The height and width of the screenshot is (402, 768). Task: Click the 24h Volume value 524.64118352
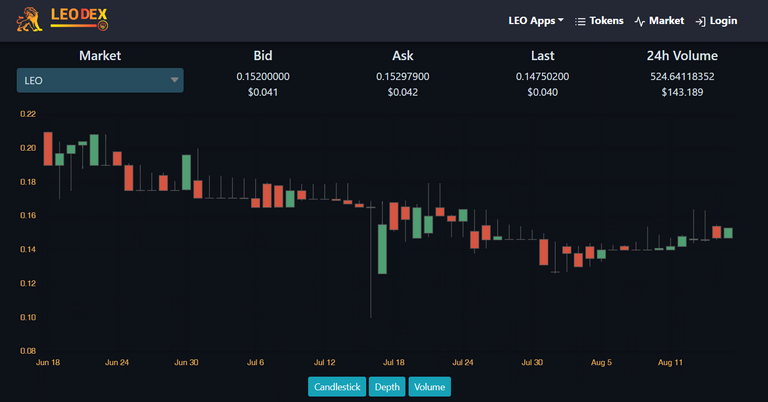(x=682, y=76)
